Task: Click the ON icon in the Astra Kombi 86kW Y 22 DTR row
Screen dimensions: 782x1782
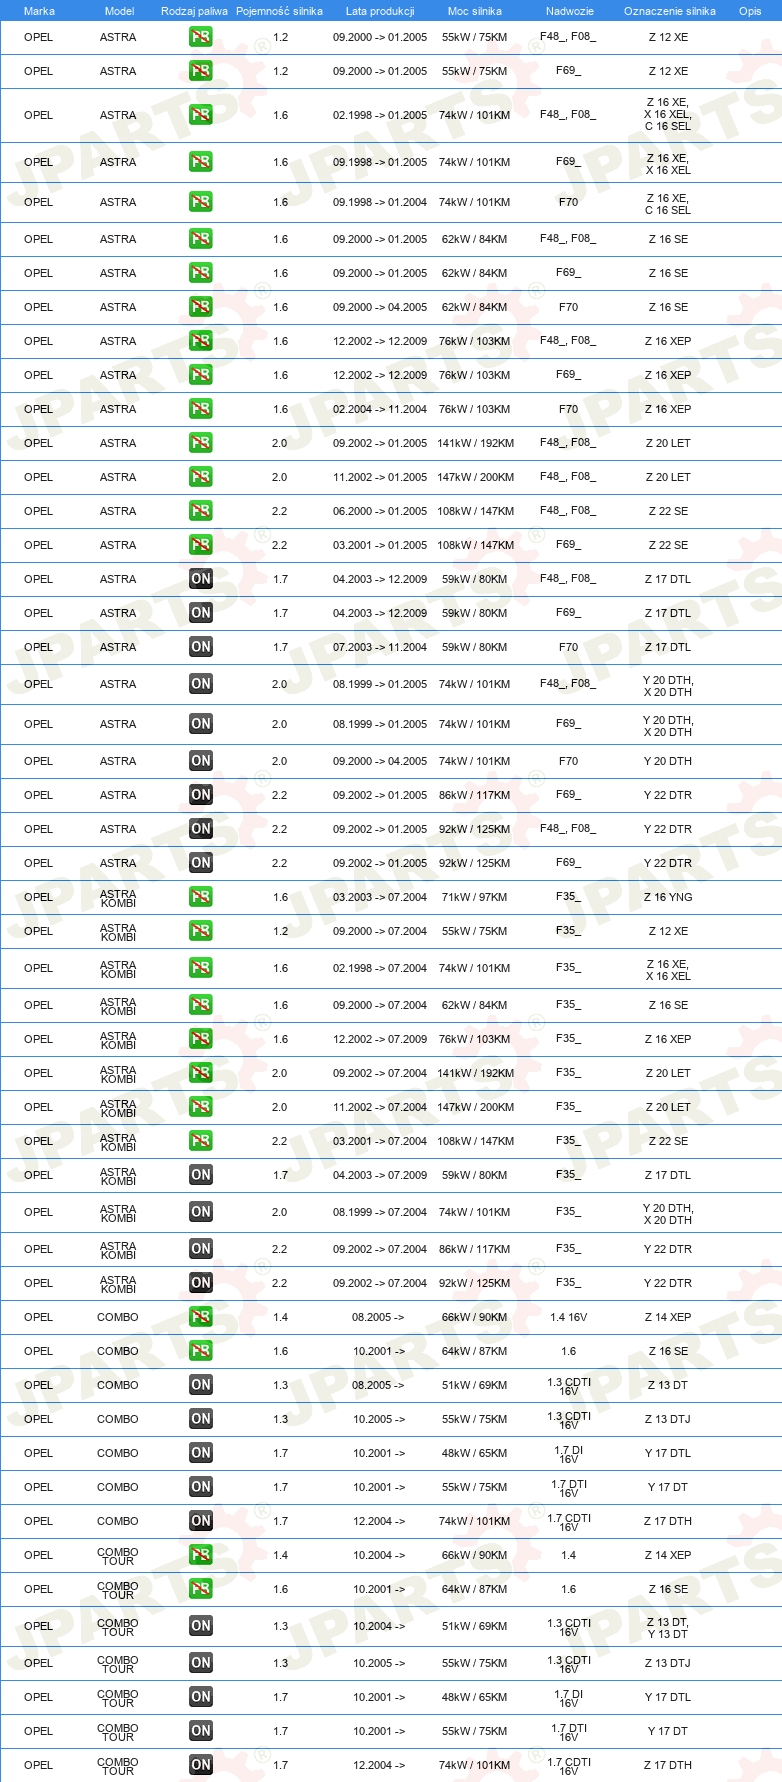Action: click(x=201, y=1249)
